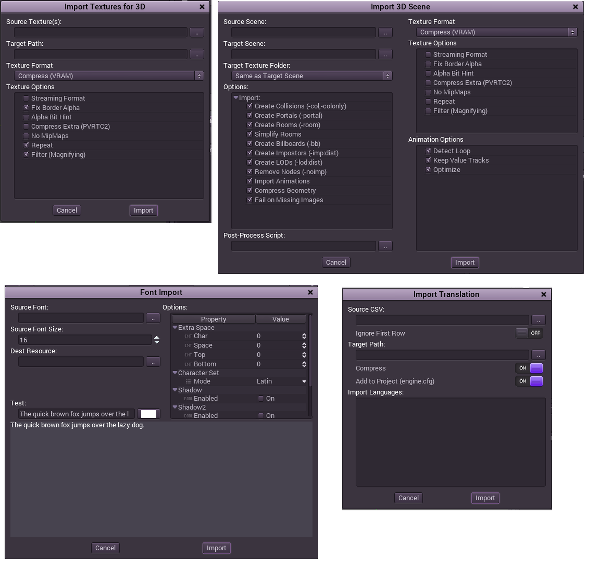Browse for Source CSV file
The height and width of the screenshot is (569, 600).
537,320
